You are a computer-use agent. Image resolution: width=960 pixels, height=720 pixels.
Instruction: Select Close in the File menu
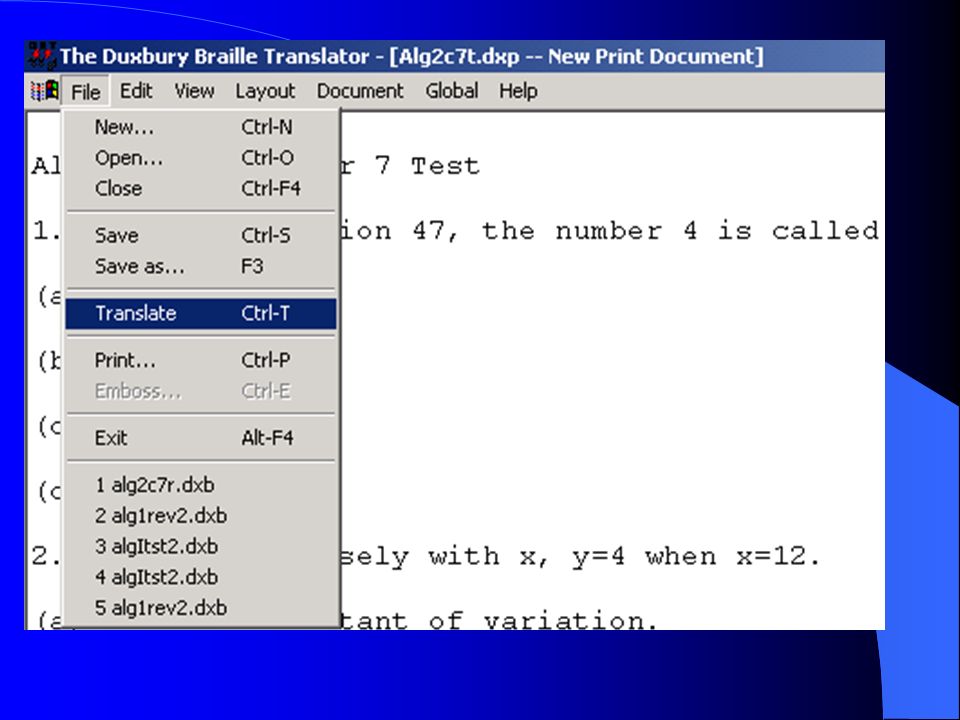coord(201,189)
